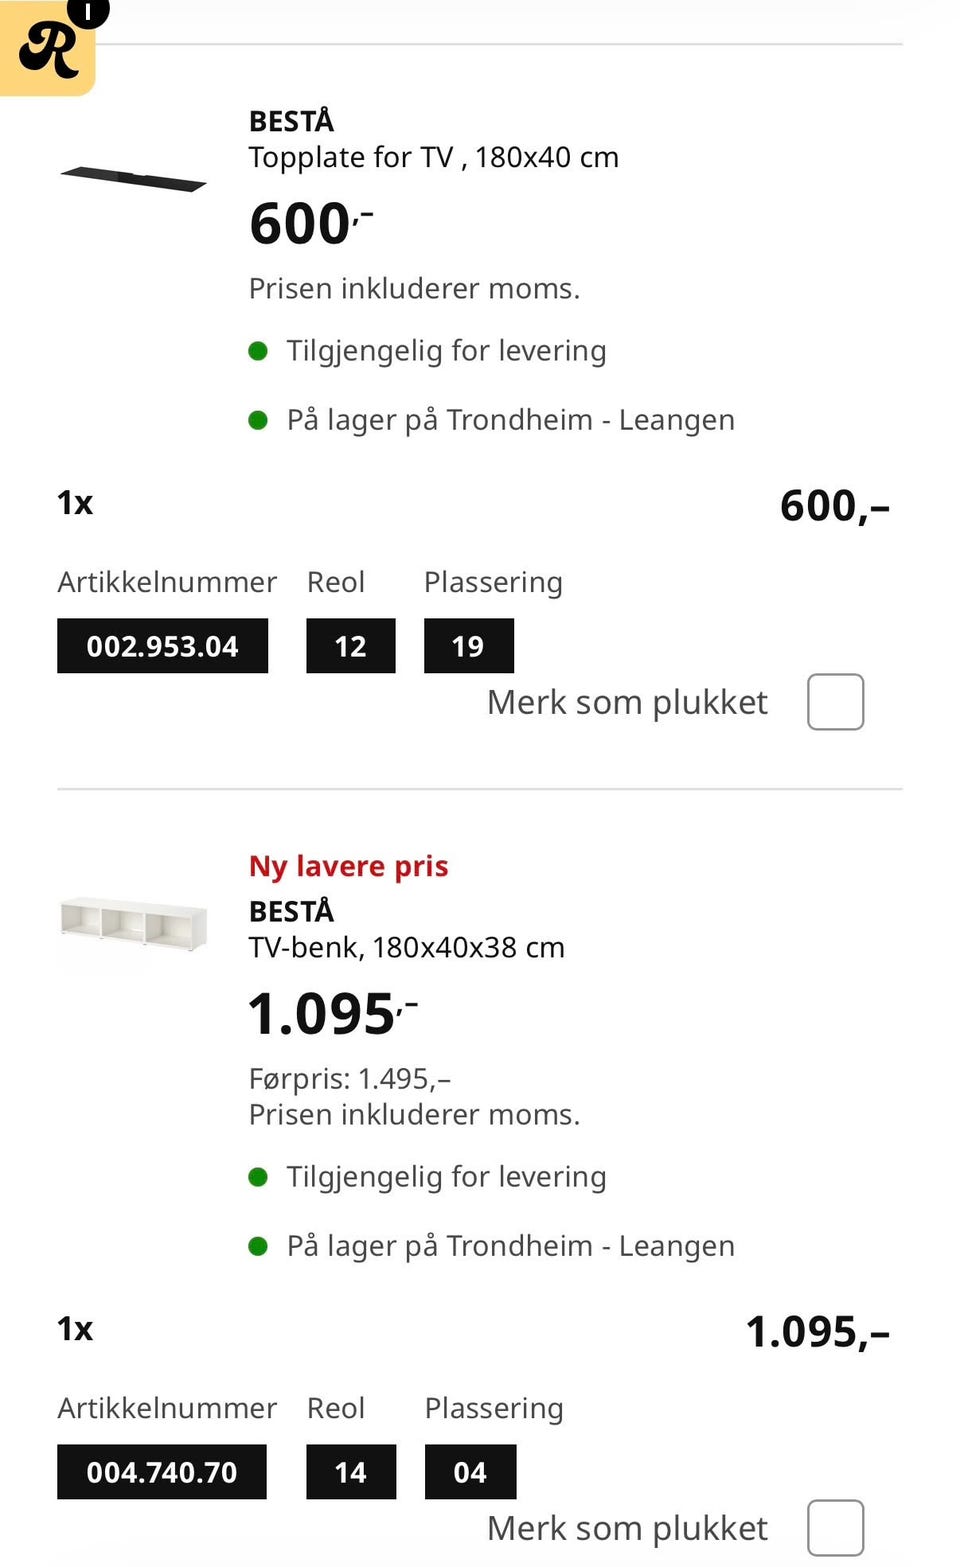
Task: Tap the 1x quantity for the TV-benk
Action: click(75, 1329)
